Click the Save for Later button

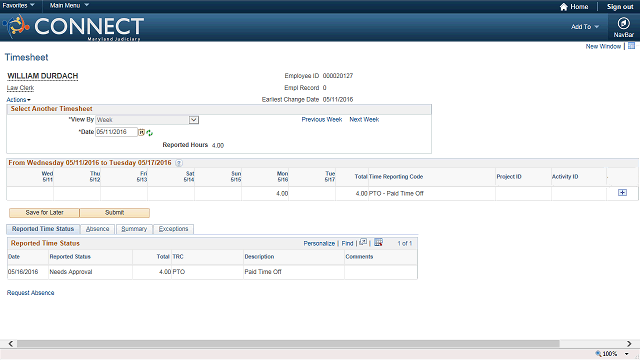click(44, 213)
